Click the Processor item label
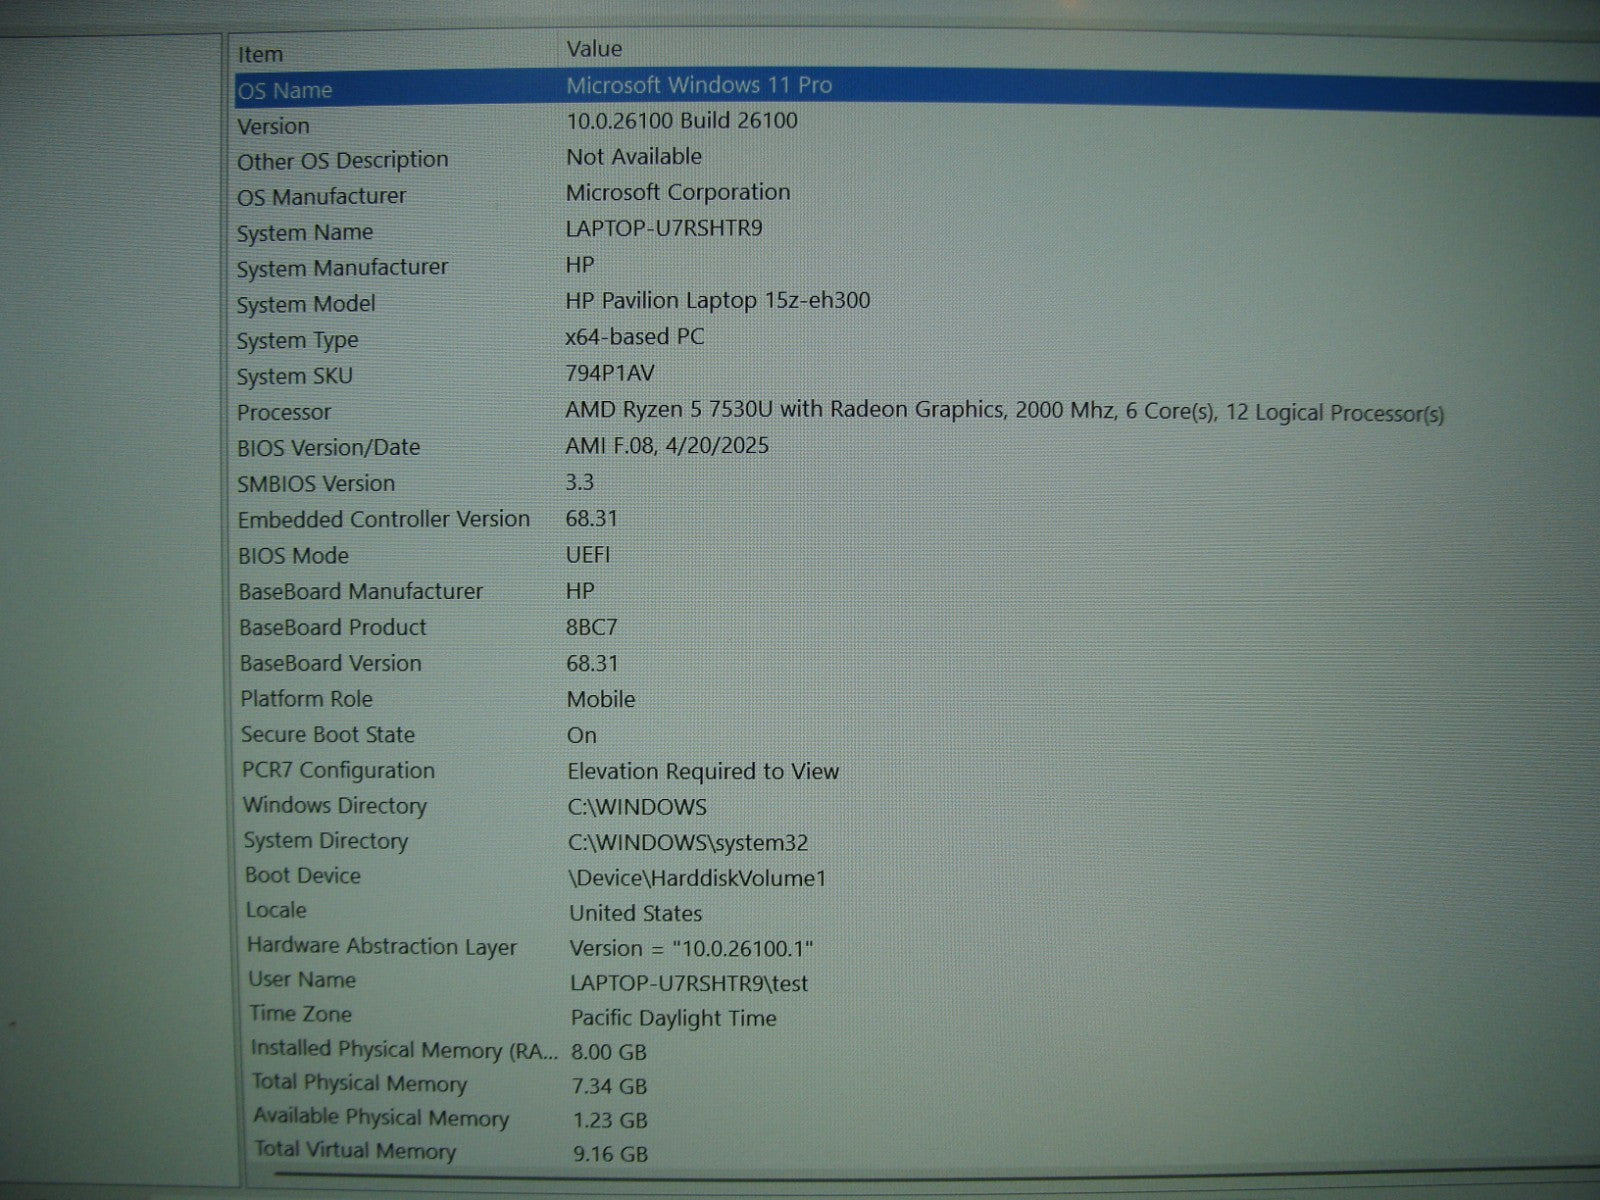Image resolution: width=1600 pixels, height=1200 pixels. [x=284, y=412]
